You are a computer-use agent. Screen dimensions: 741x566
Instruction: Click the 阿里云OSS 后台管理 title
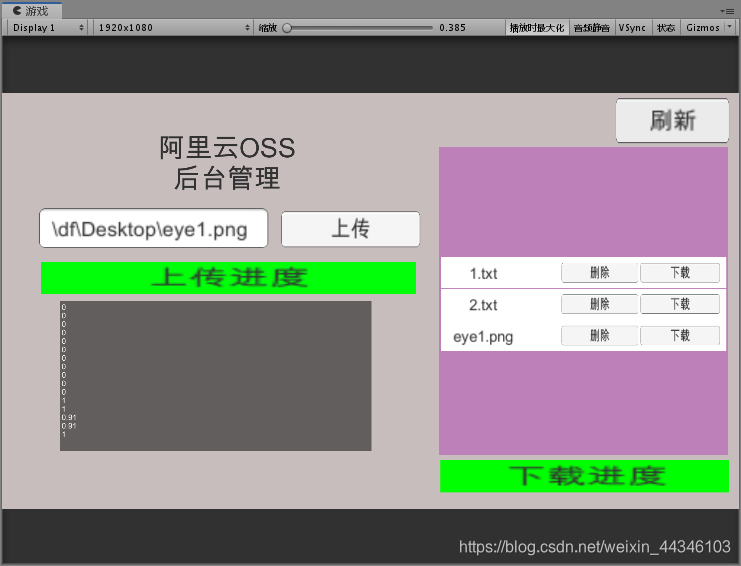coord(227,163)
